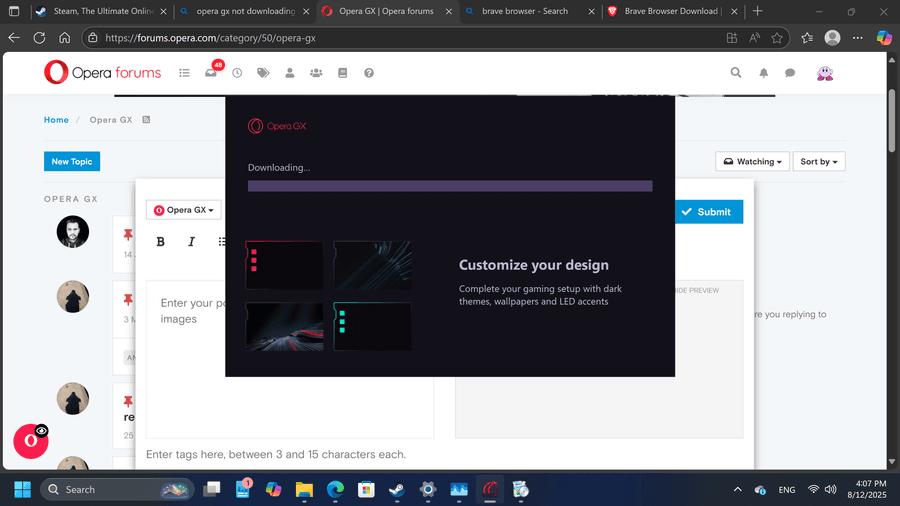
Task: Toggle italic formatting in composer
Action: (x=192, y=242)
